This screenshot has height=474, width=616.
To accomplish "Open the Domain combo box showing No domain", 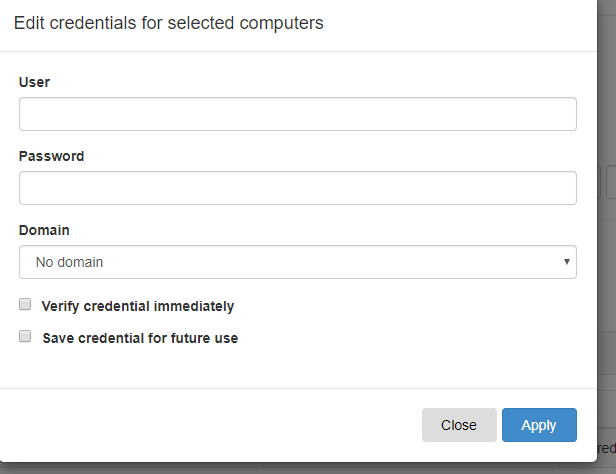I will [298, 262].
